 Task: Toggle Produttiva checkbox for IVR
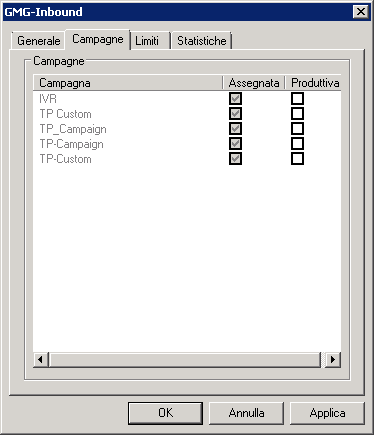click(297, 99)
